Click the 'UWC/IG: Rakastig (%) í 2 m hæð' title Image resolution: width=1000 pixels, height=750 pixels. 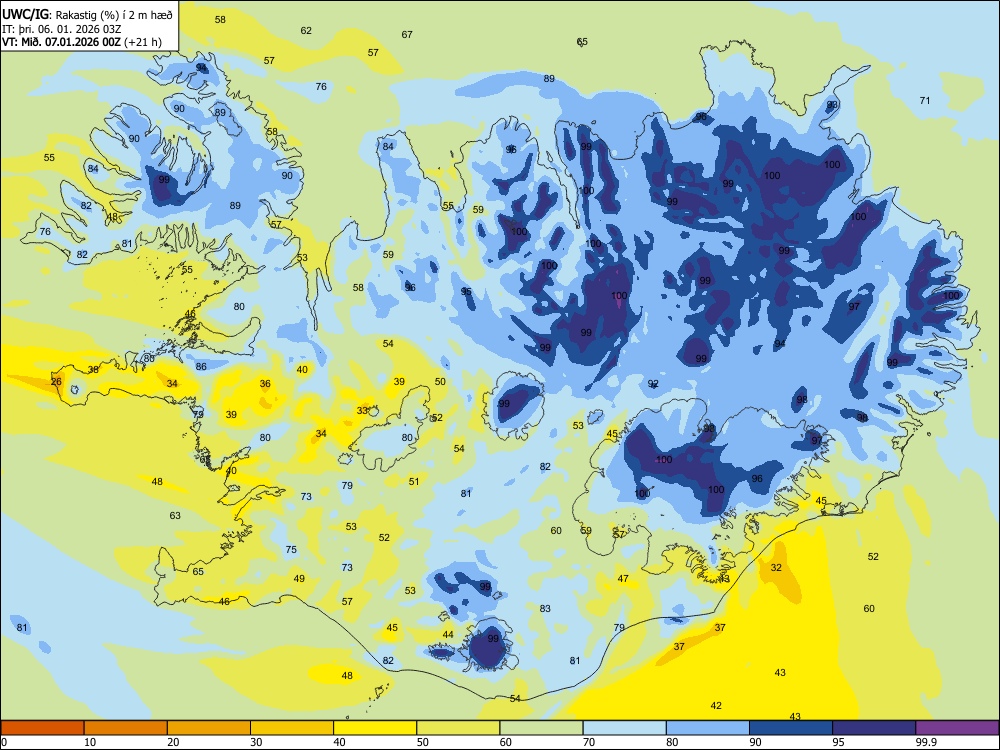[87, 15]
